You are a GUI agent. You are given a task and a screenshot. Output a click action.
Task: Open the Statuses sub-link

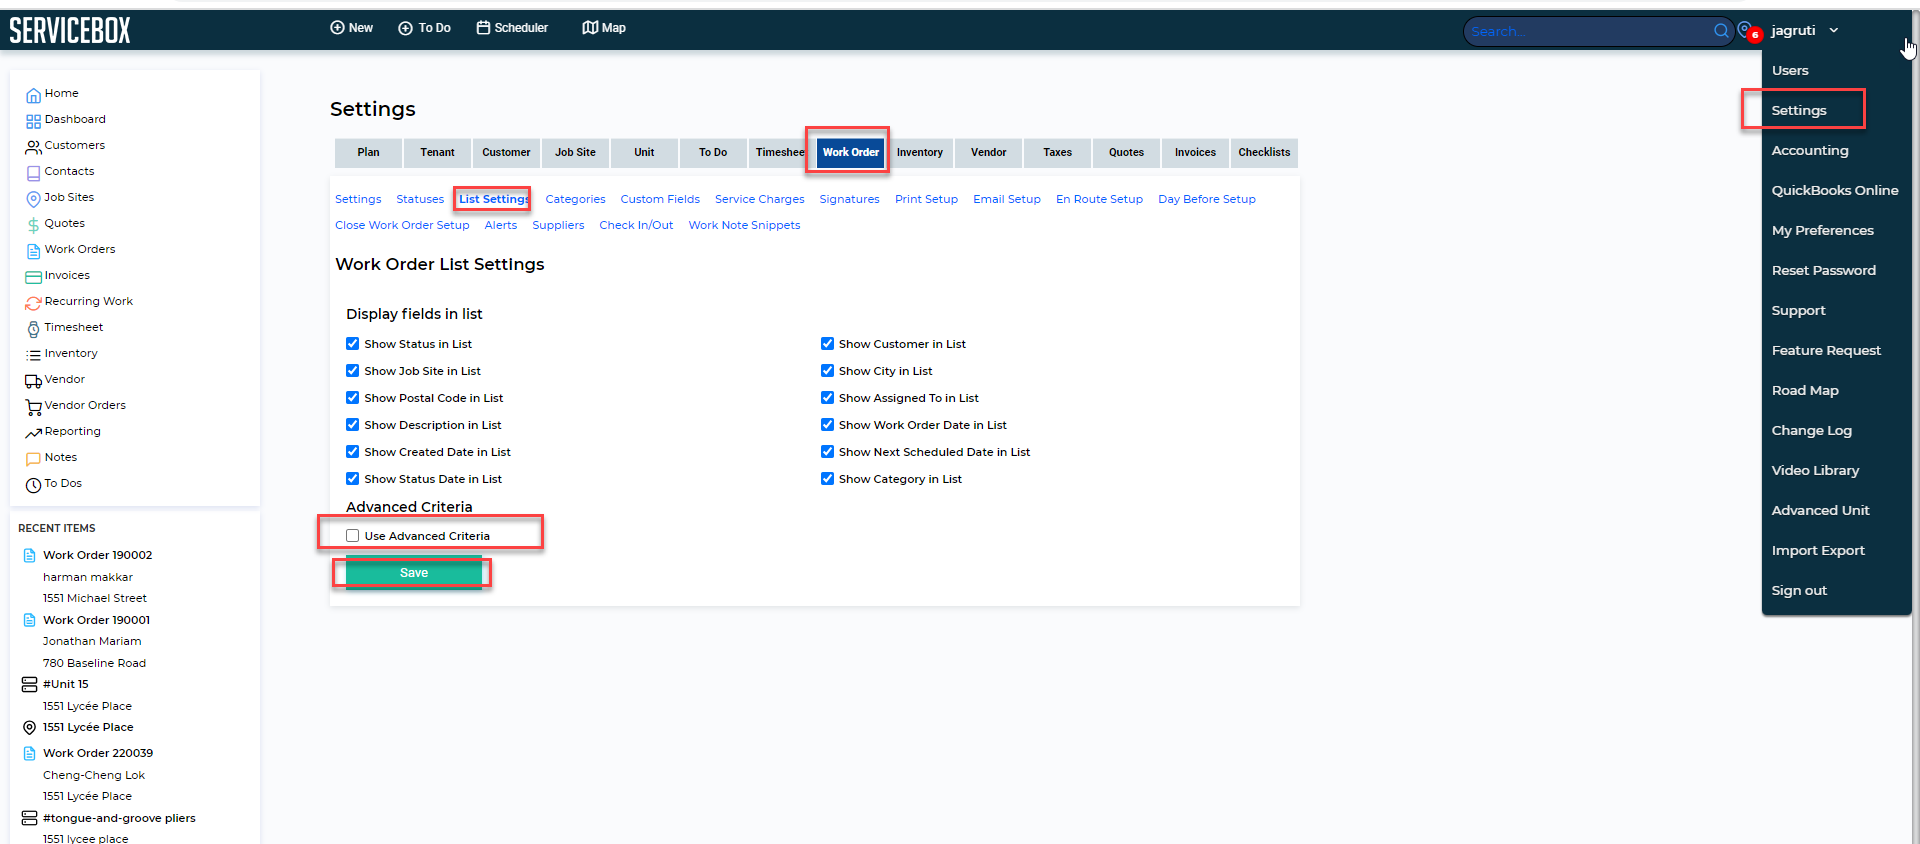point(420,199)
